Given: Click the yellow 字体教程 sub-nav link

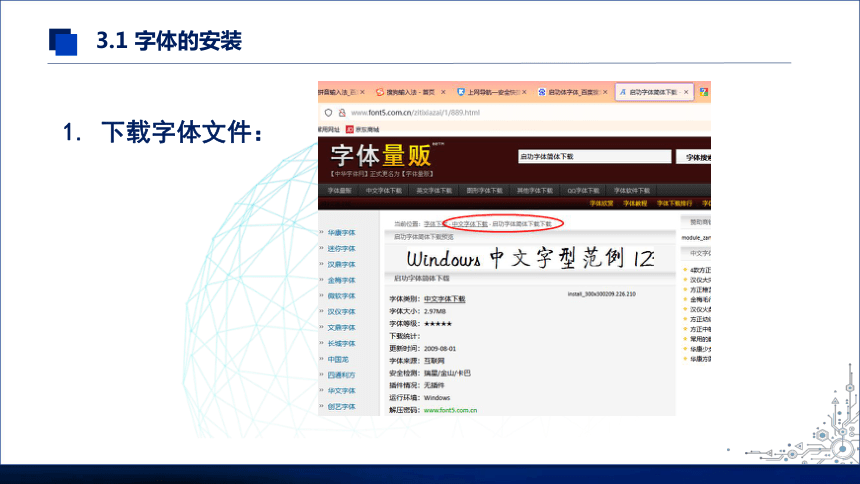Looking at the screenshot, I should point(635,204).
